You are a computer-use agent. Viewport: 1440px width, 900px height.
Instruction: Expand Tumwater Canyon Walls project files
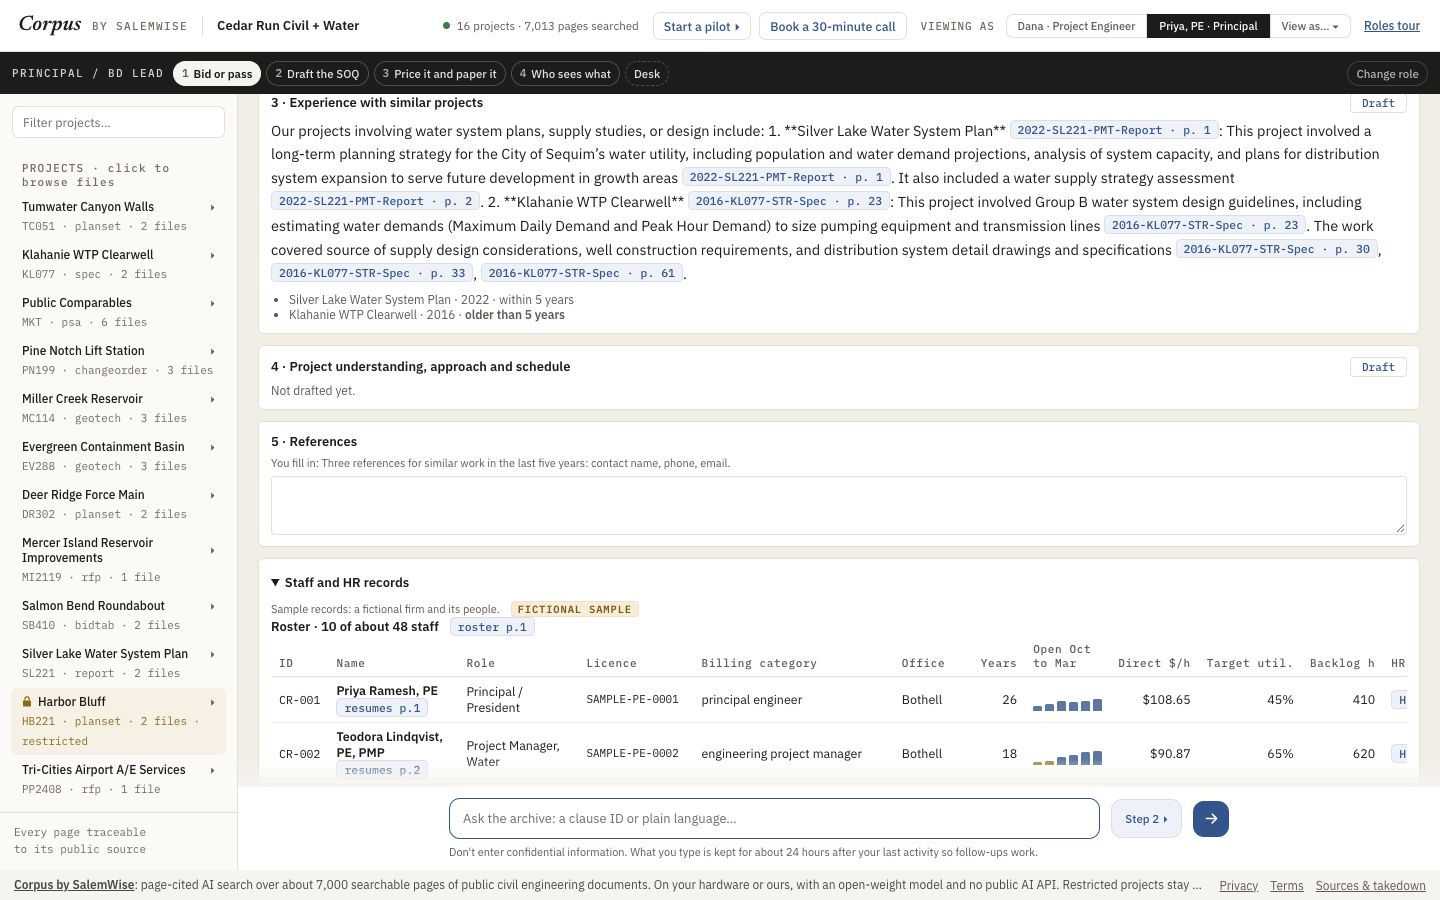pyautogui.click(x=212, y=207)
